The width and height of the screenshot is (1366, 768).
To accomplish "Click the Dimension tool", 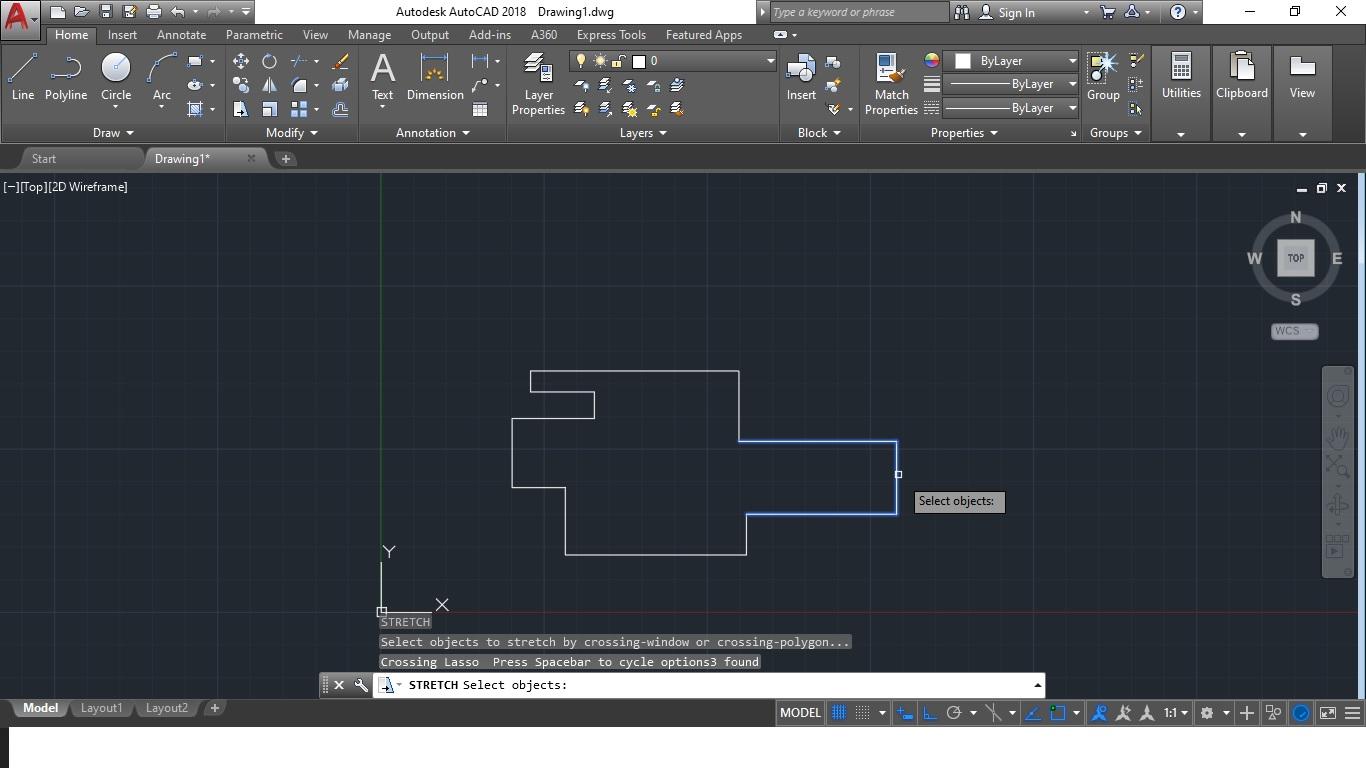I will point(435,77).
